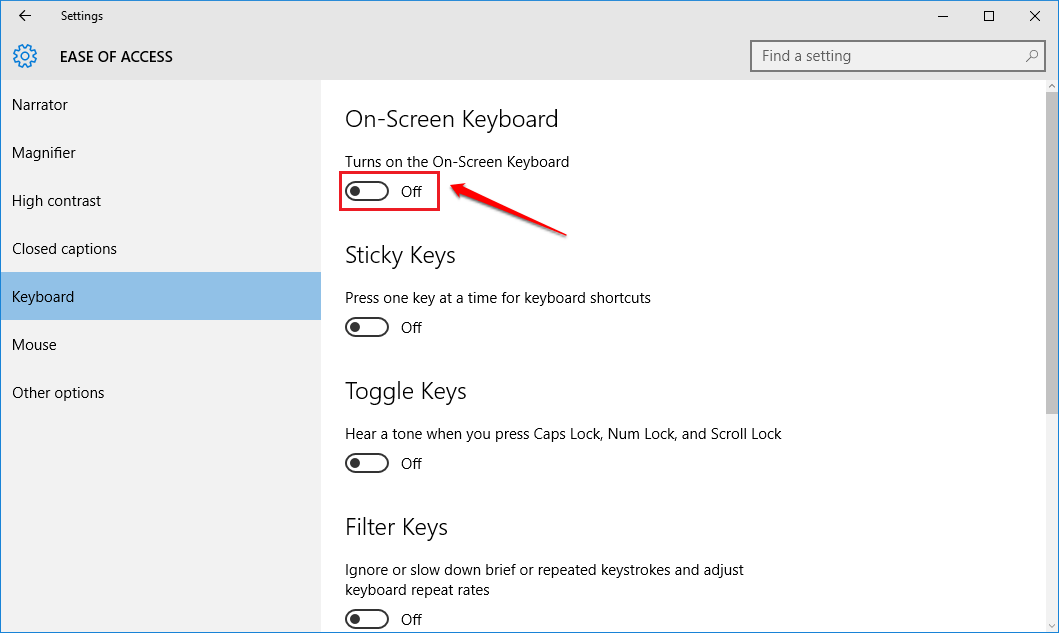Open Other options in the sidebar
Viewport: 1059px width, 633px height.
click(58, 392)
